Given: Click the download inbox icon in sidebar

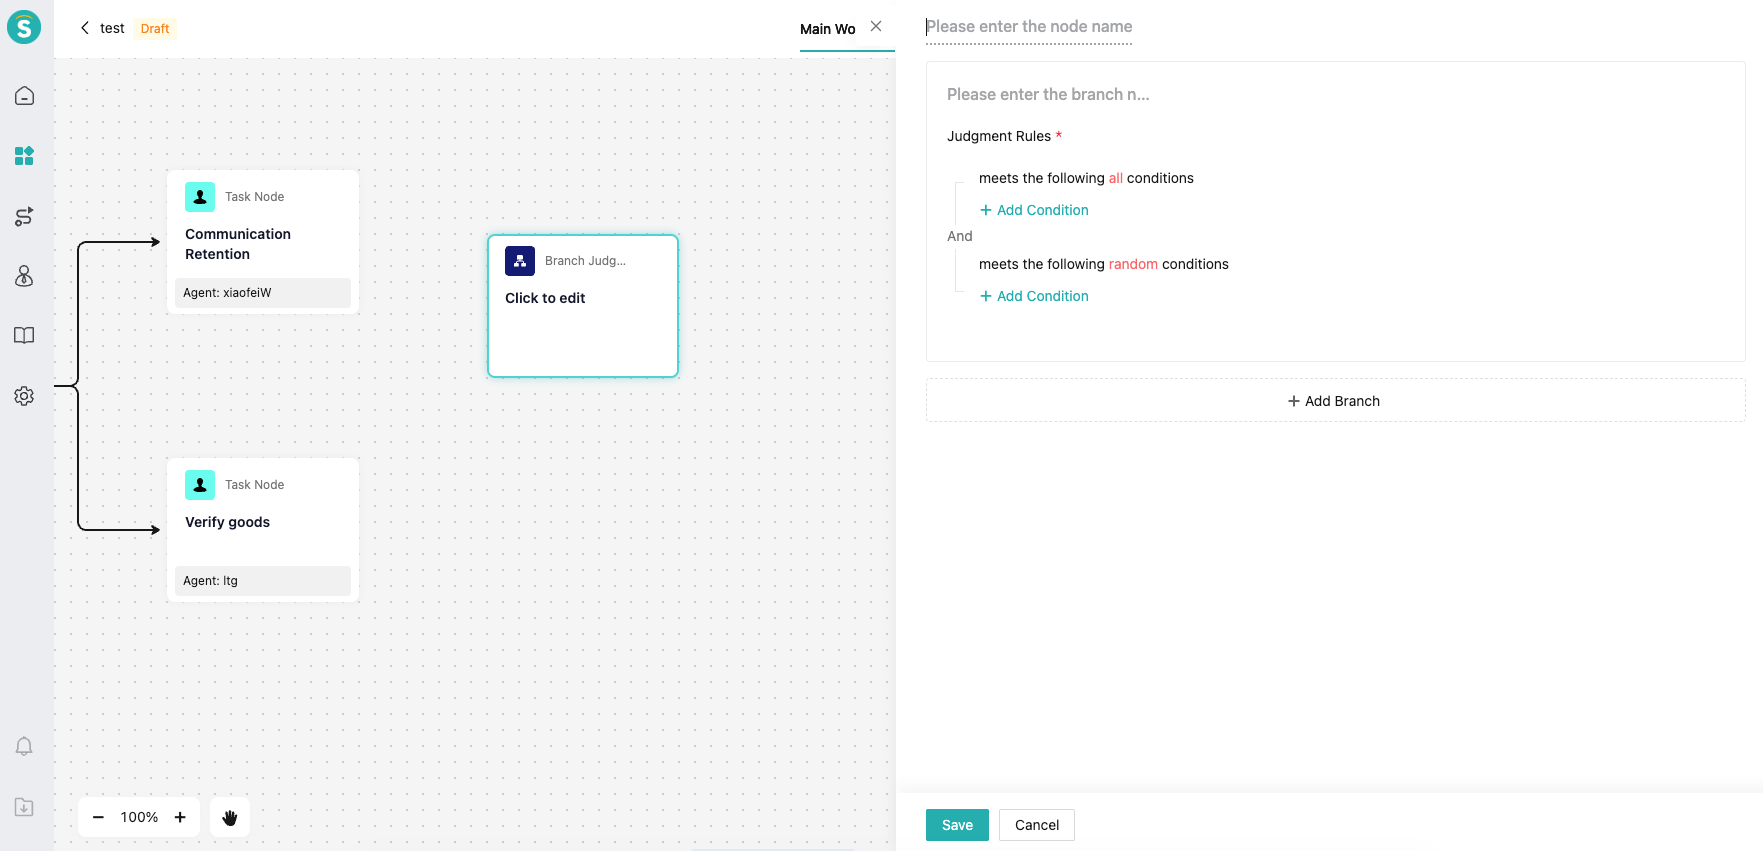Looking at the screenshot, I should pyautogui.click(x=24, y=807).
